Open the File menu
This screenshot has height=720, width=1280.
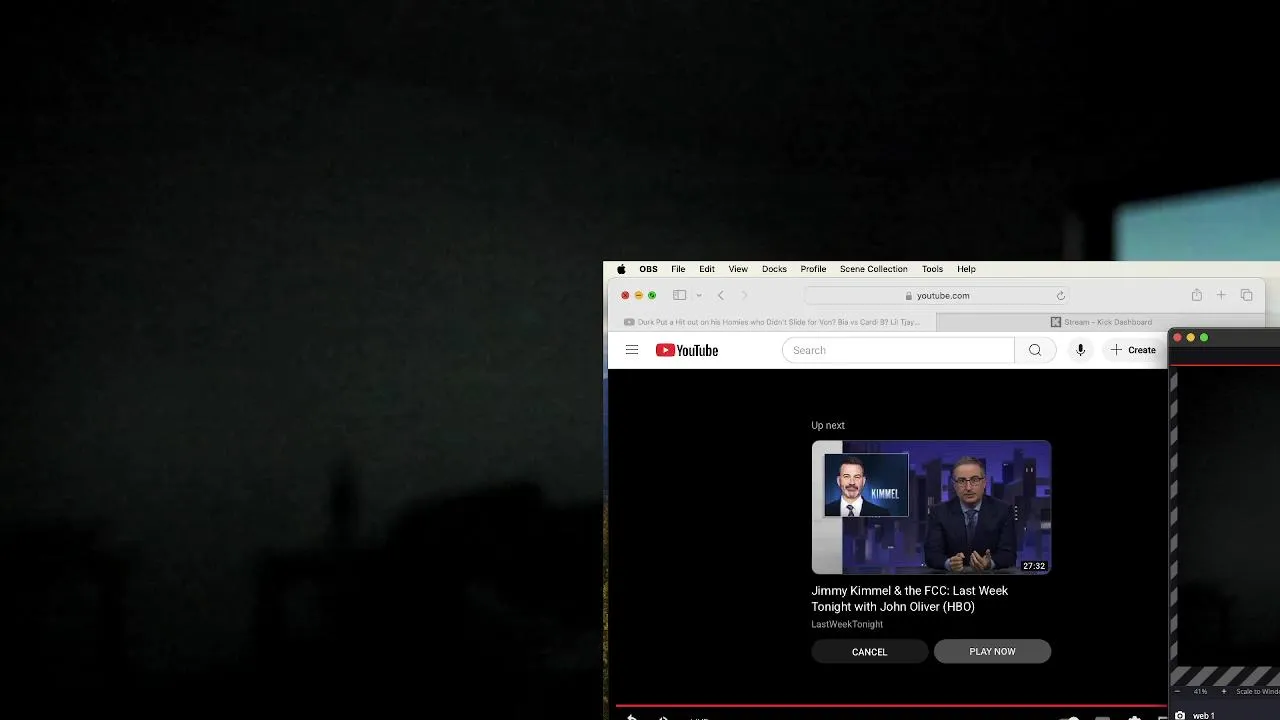tap(678, 269)
